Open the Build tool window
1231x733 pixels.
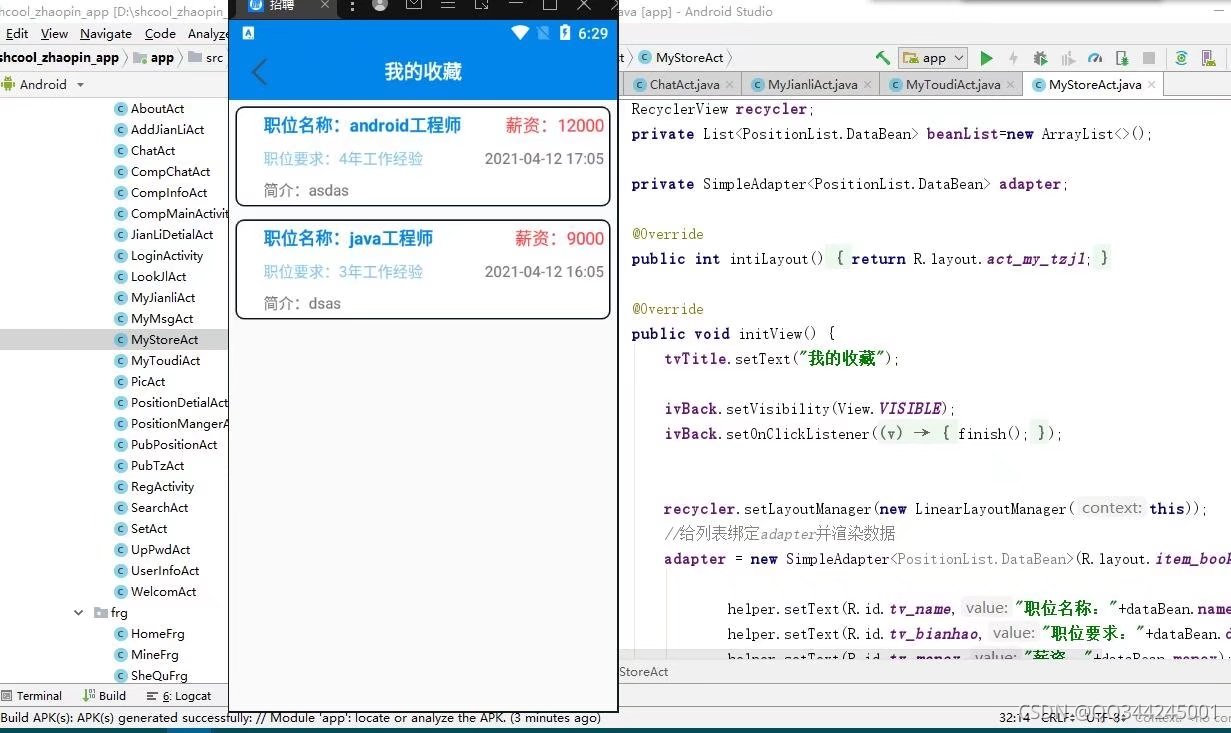click(x=105, y=696)
